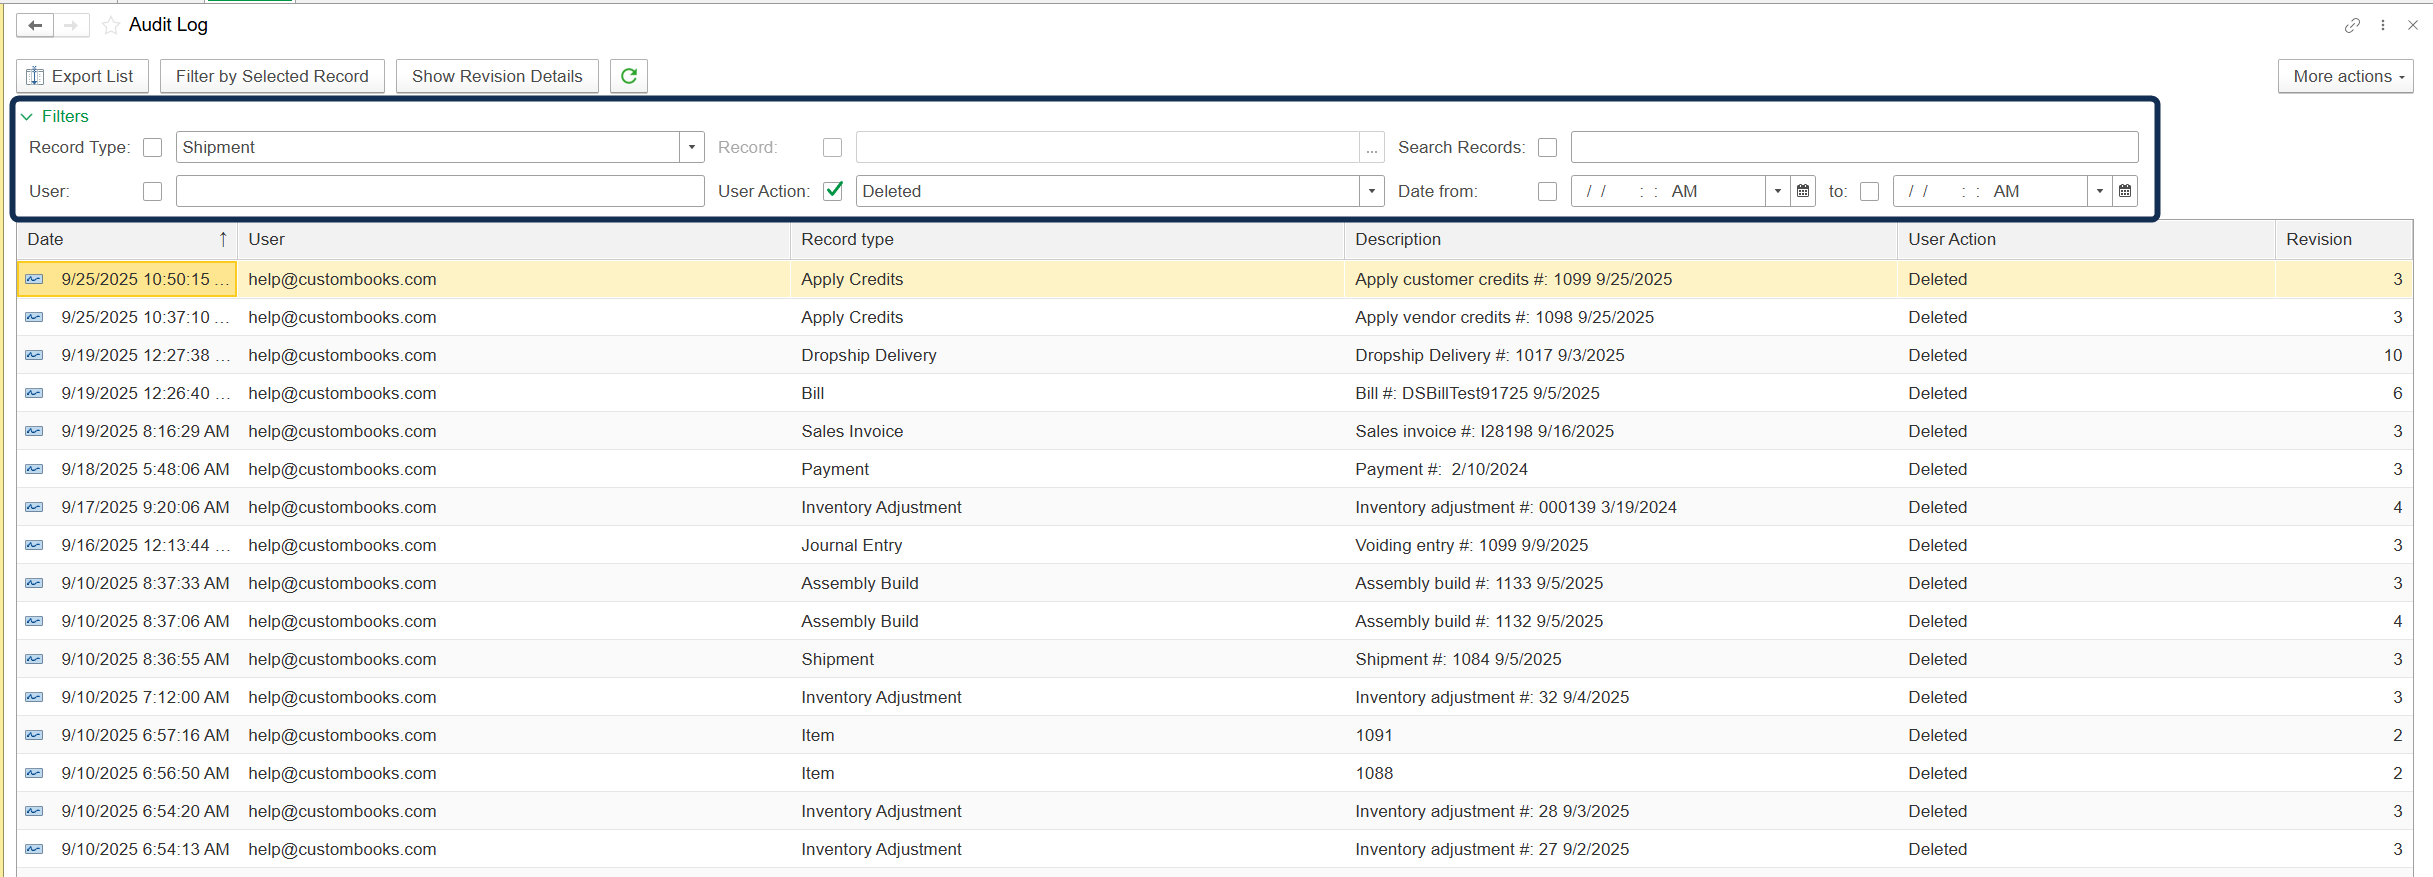Screen dimensions: 2433x877
Task: Click the forward arrow navigation icon
Action: click(x=71, y=25)
